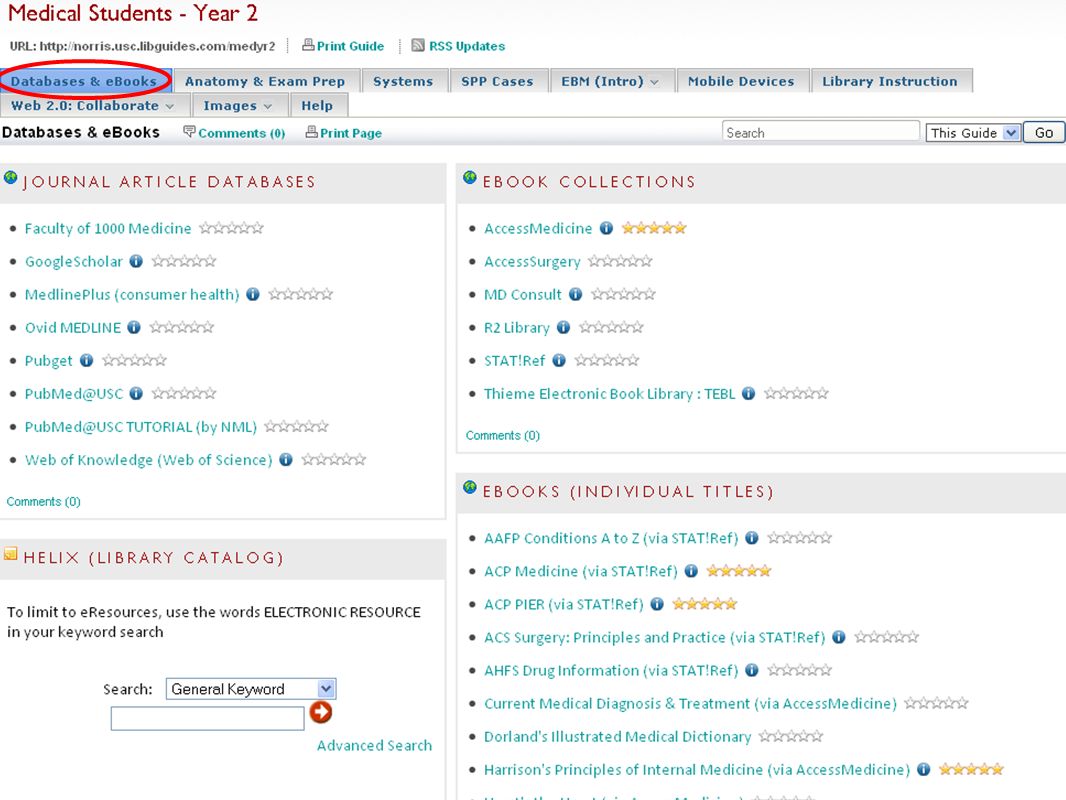Click the Comments speech bubble icon
Viewport: 1066px width, 800px height.
point(190,131)
